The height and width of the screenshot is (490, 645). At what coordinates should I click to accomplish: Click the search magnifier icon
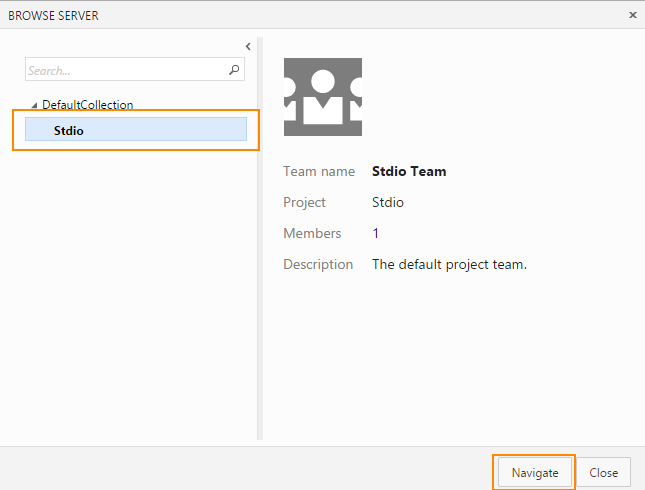tap(234, 70)
